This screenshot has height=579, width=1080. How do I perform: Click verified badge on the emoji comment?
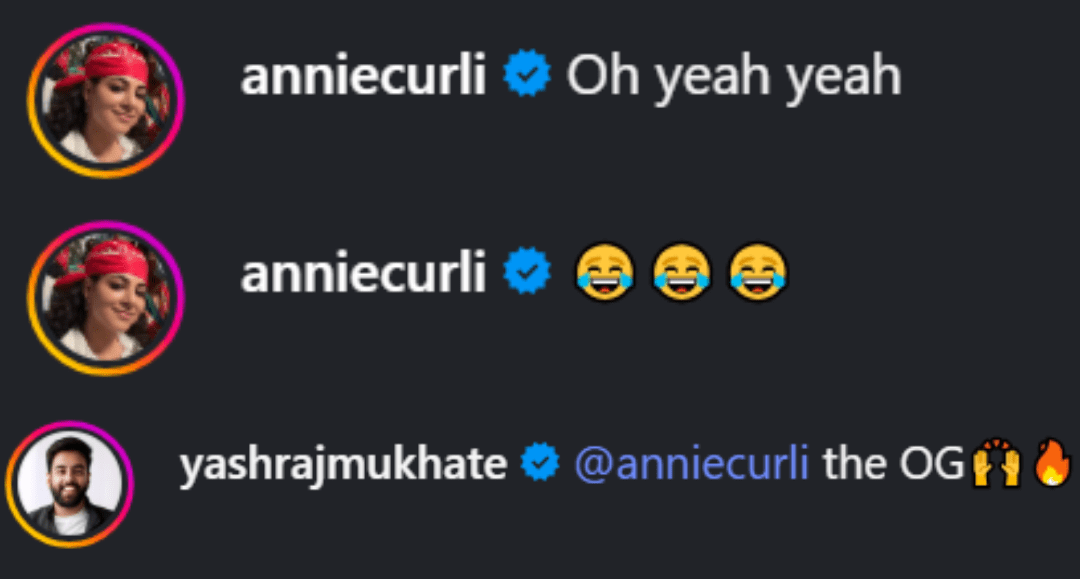pyautogui.click(x=527, y=271)
